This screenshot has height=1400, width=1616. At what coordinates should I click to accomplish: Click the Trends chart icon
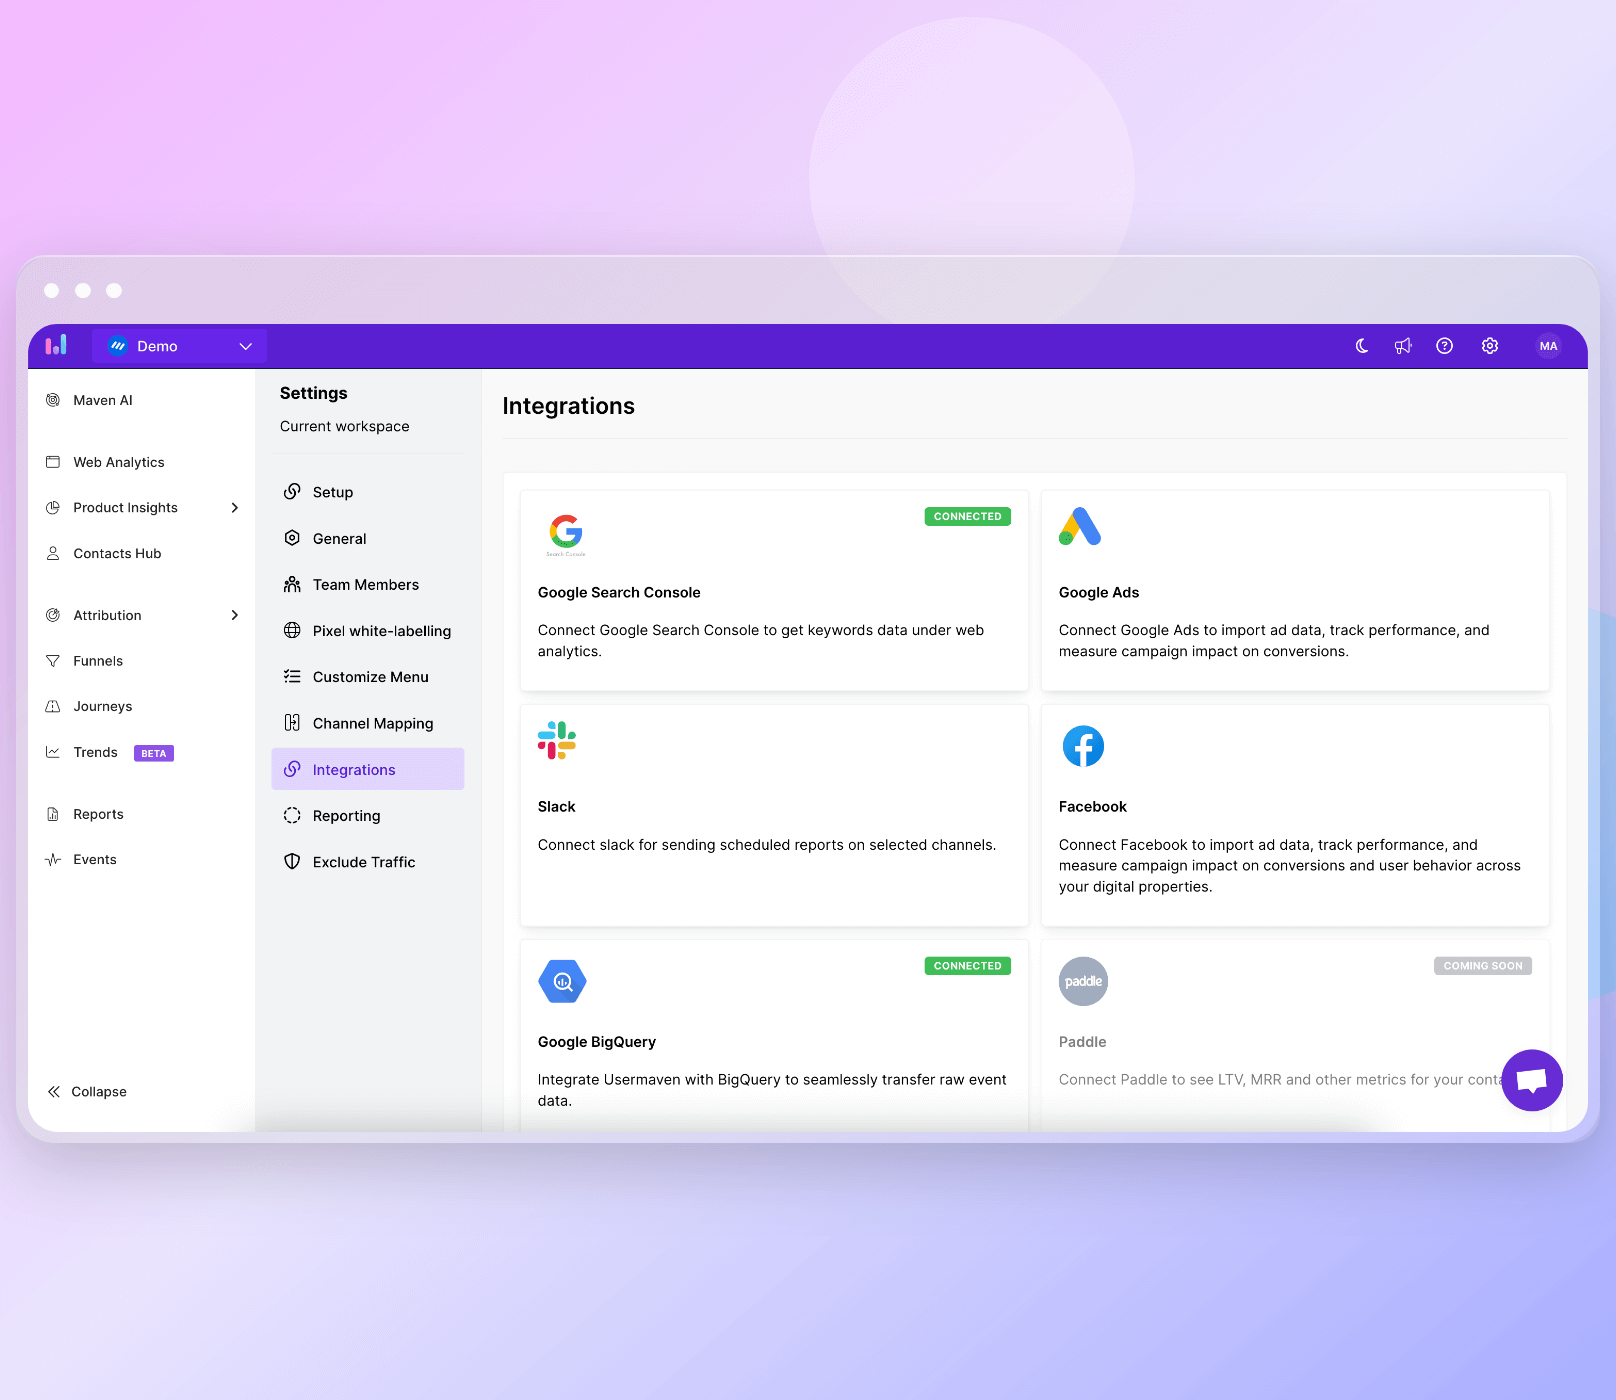click(x=53, y=752)
